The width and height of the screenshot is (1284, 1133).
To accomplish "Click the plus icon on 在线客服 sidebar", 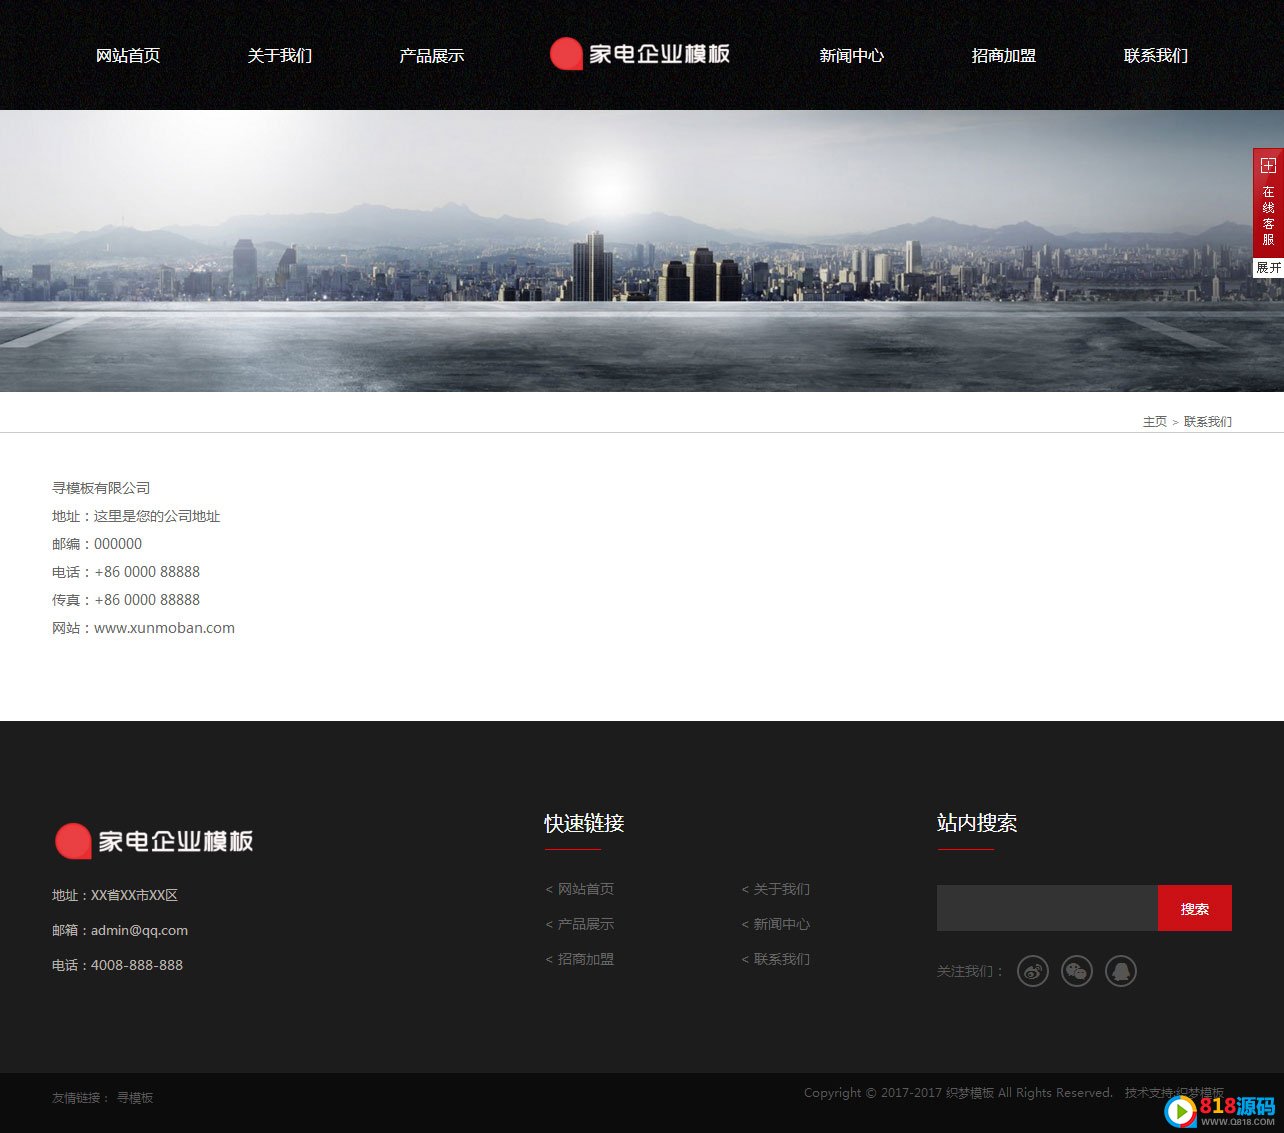I will tap(1268, 166).
